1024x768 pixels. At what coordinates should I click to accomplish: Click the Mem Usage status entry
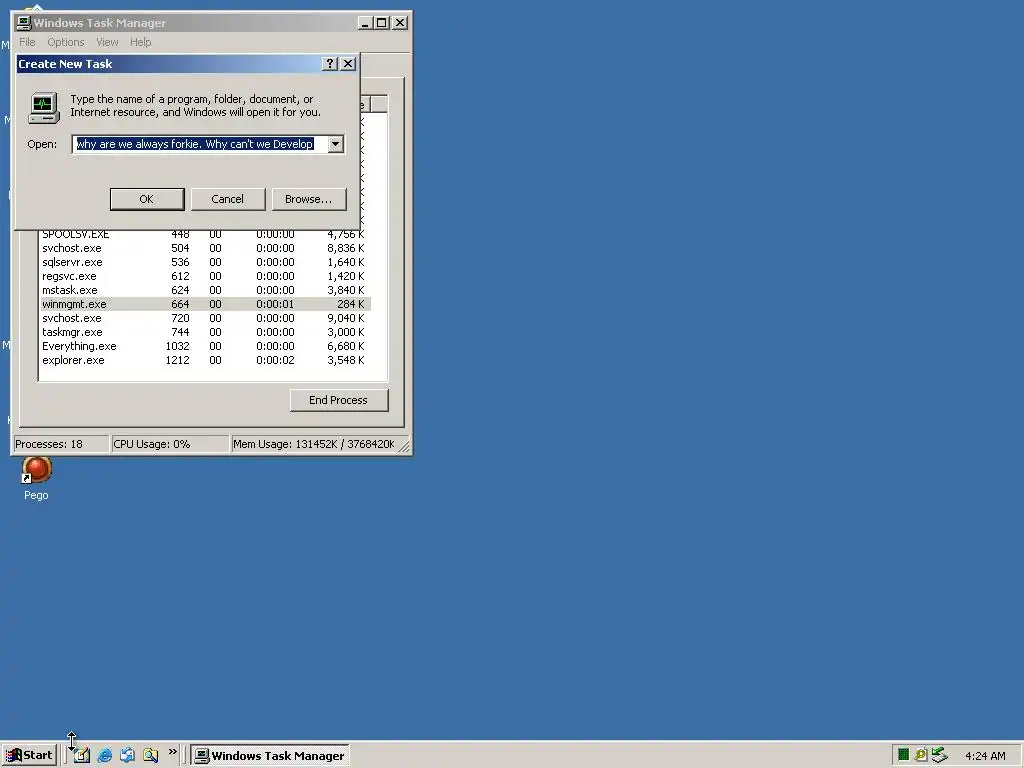pyautogui.click(x=313, y=444)
